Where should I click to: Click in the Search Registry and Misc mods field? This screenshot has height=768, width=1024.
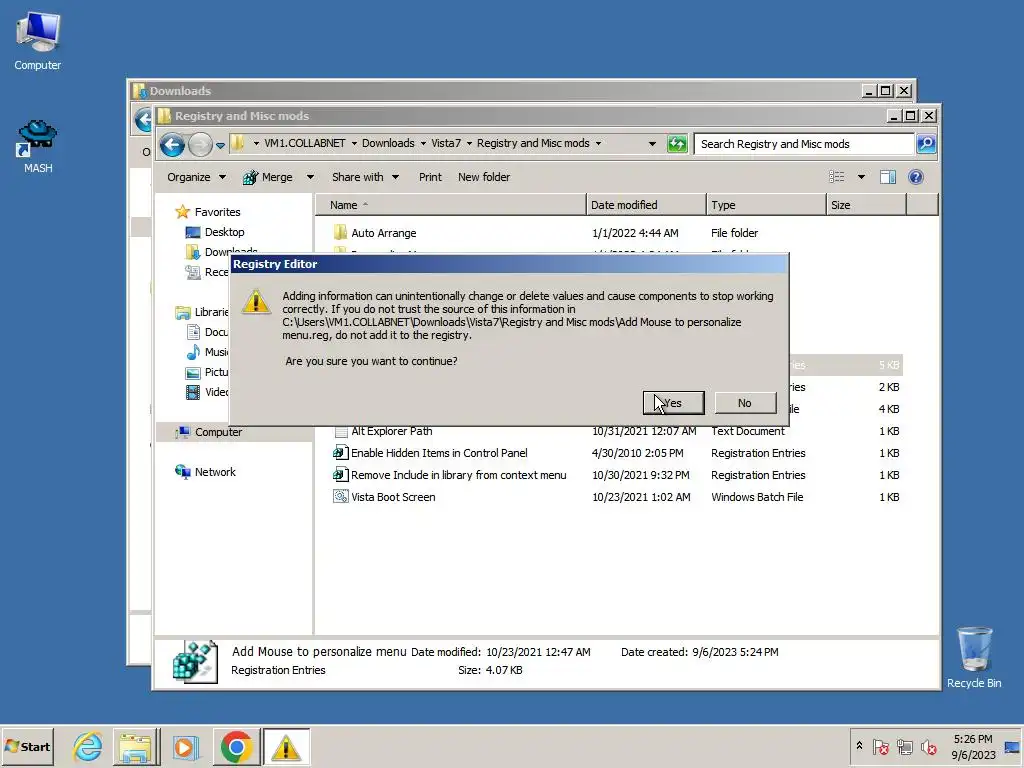(804, 144)
